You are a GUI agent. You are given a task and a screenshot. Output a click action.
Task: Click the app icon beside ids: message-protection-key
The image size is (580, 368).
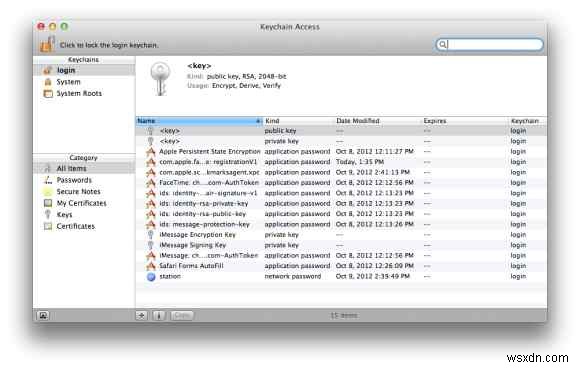[151, 224]
